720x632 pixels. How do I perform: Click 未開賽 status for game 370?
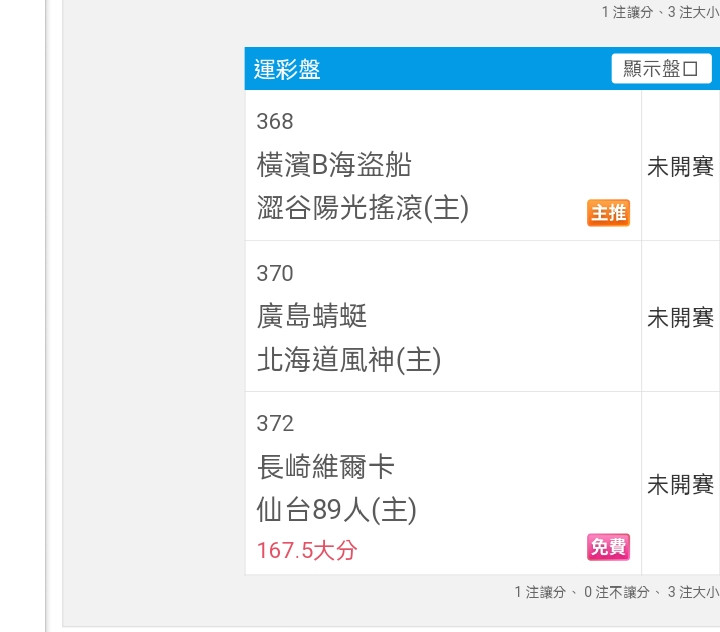pos(680,317)
